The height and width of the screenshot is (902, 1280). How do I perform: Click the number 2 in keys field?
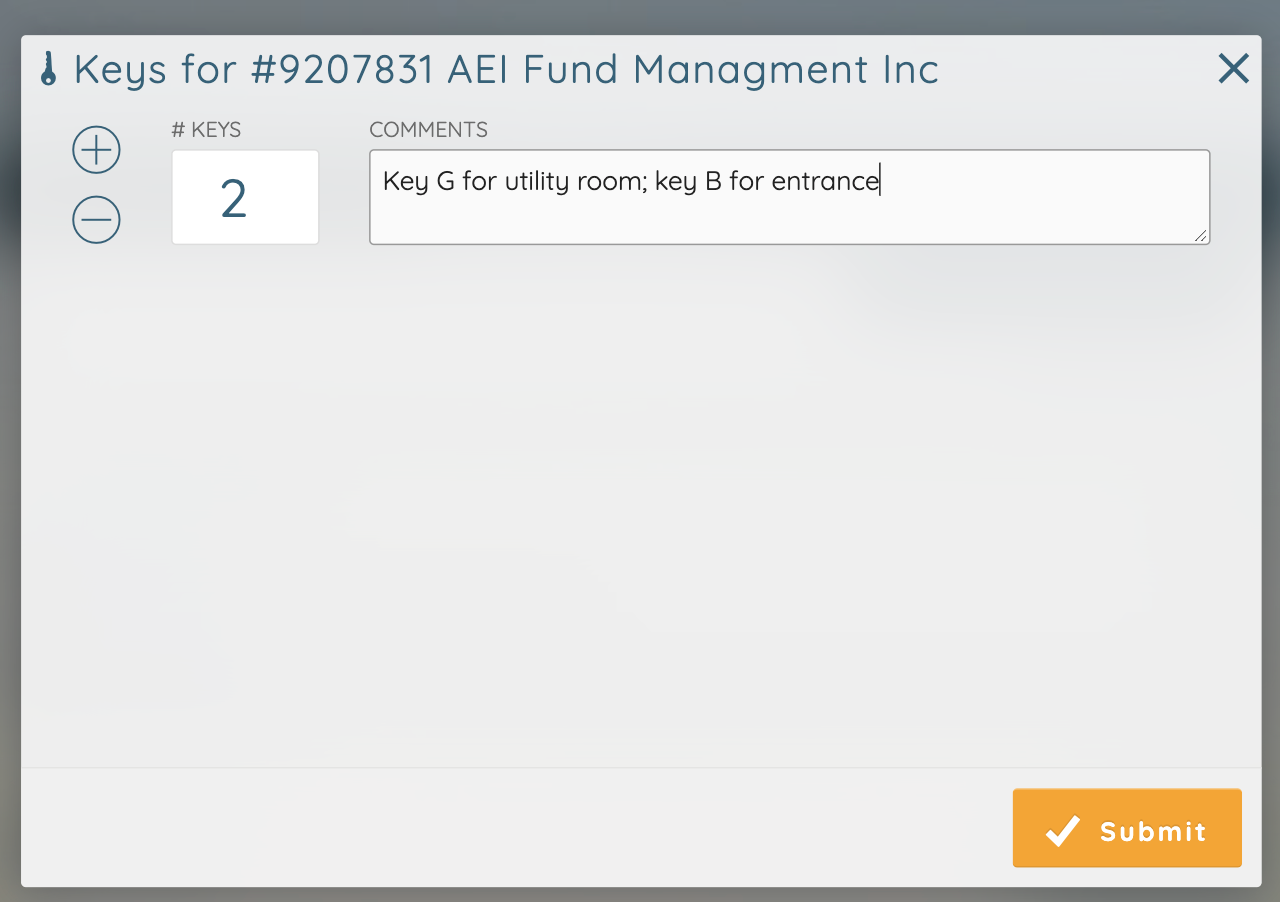click(x=234, y=199)
